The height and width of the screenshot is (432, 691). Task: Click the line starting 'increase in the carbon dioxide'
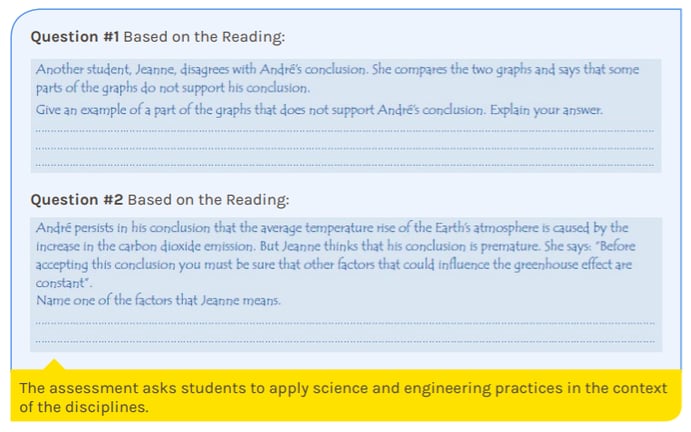(x=335, y=246)
